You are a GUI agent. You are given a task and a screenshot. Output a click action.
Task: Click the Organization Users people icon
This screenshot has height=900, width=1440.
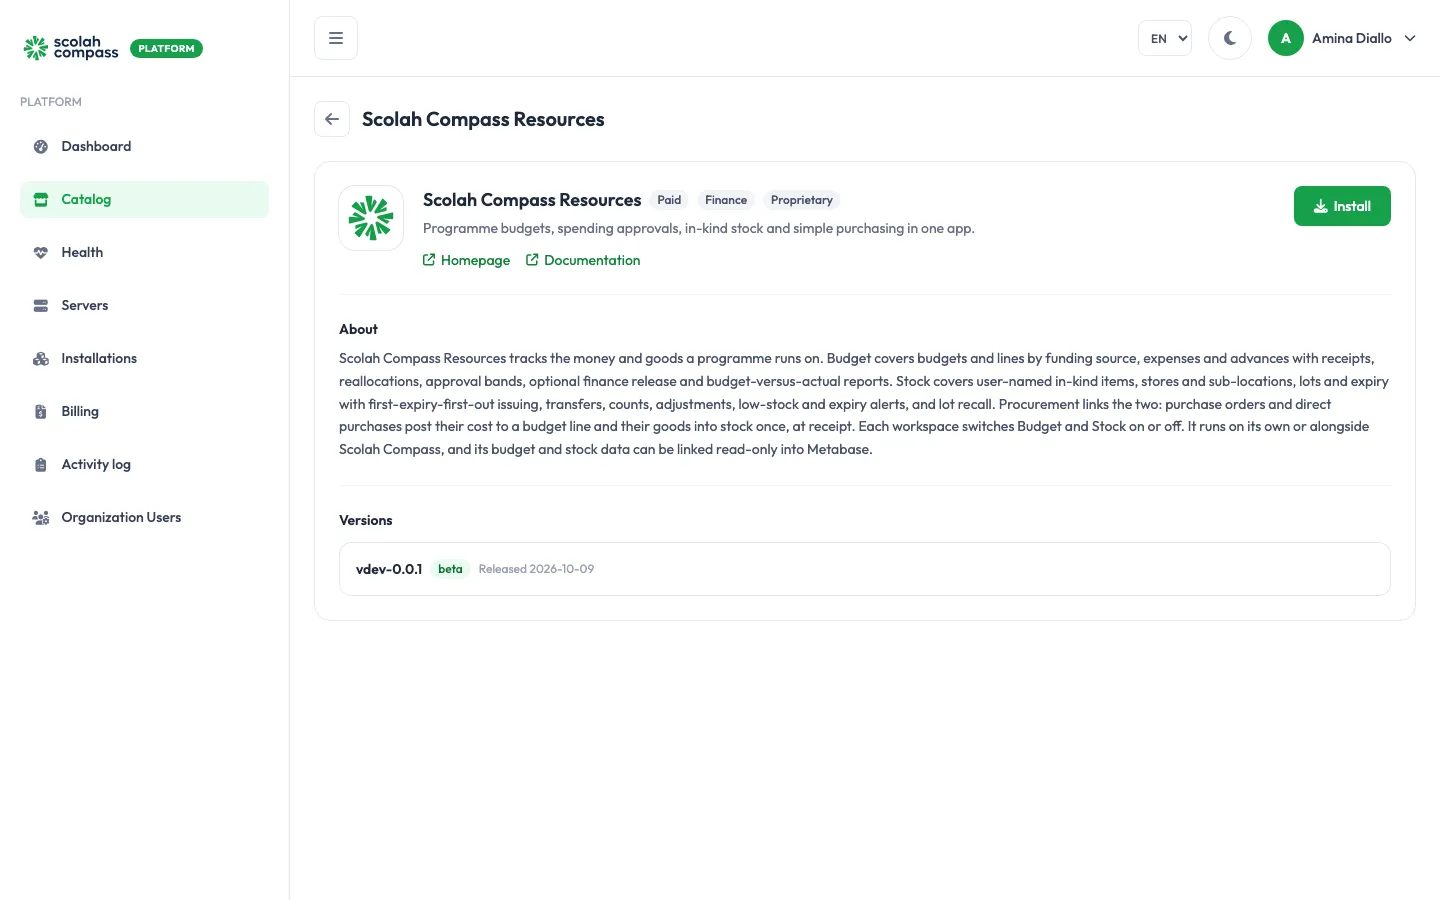click(41, 517)
